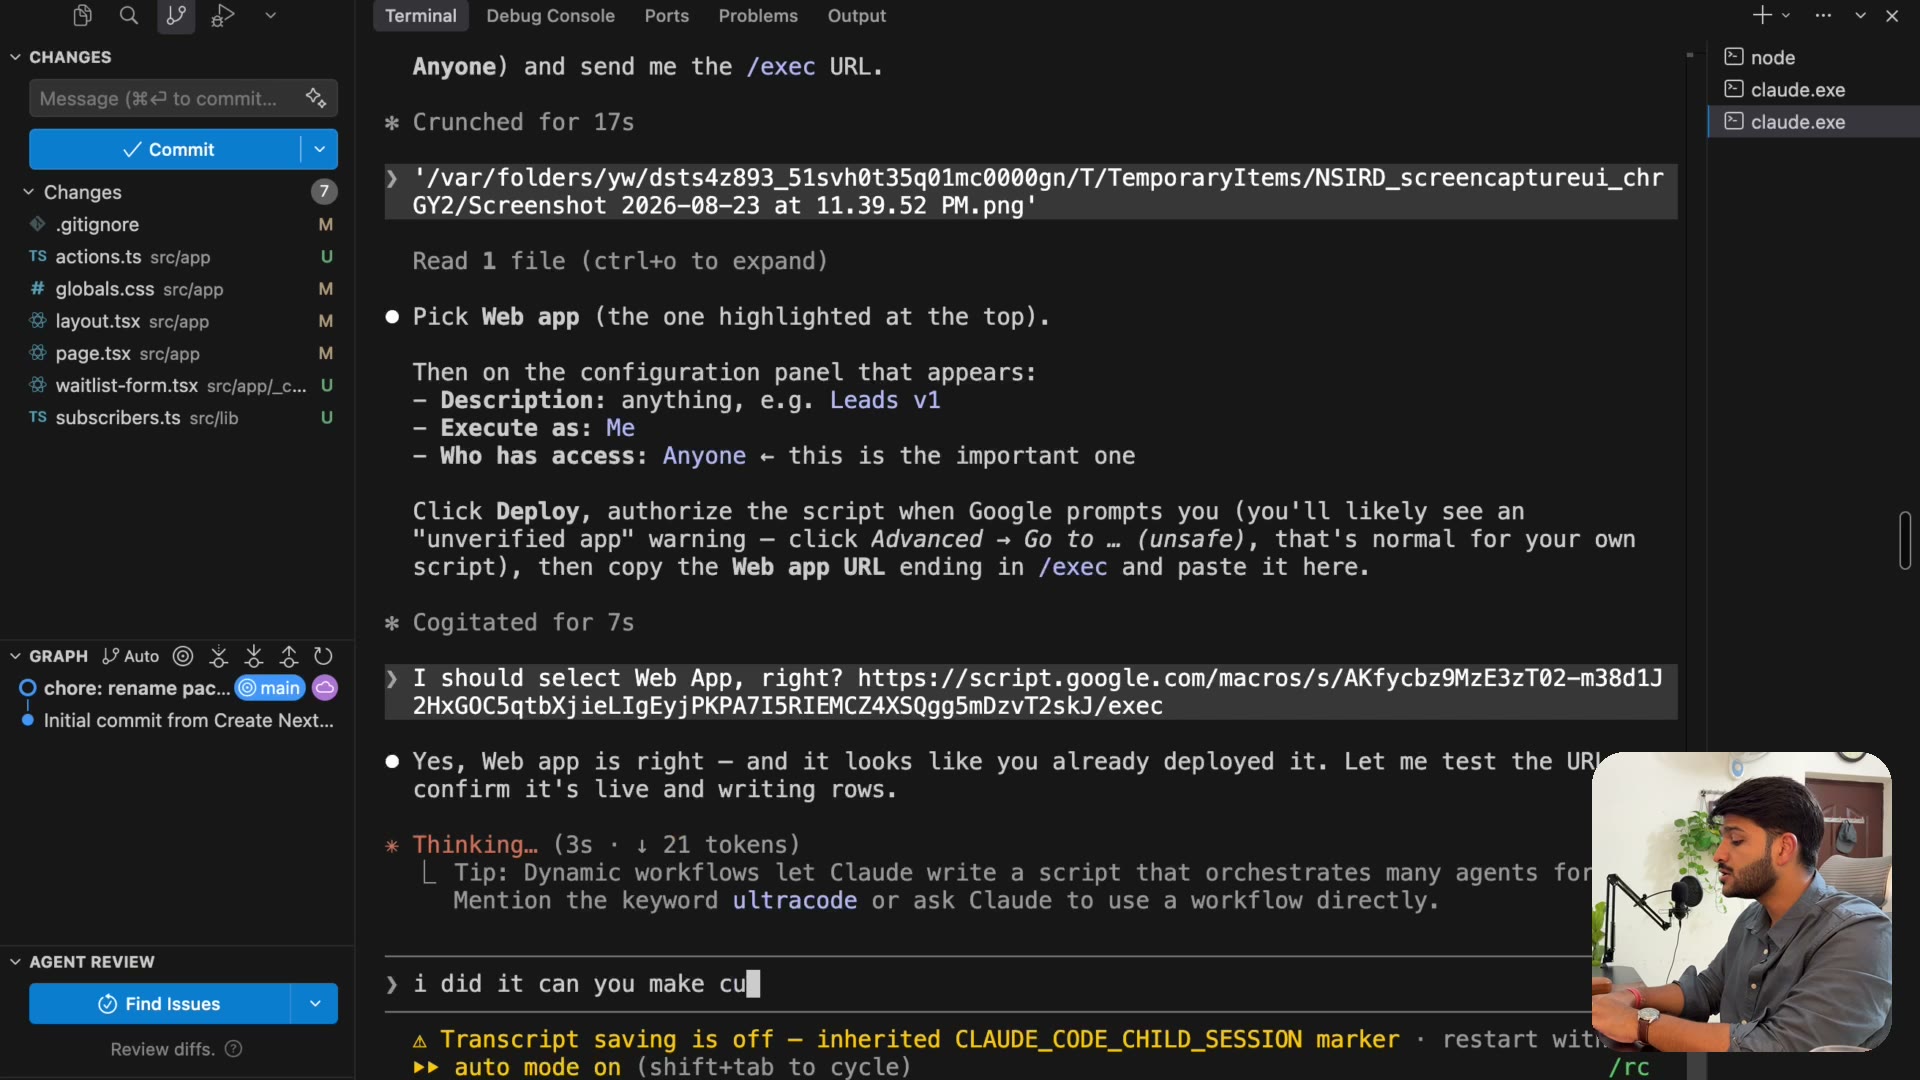Collapse the GRAPH section
This screenshot has width=1920, height=1080.
click(15, 656)
